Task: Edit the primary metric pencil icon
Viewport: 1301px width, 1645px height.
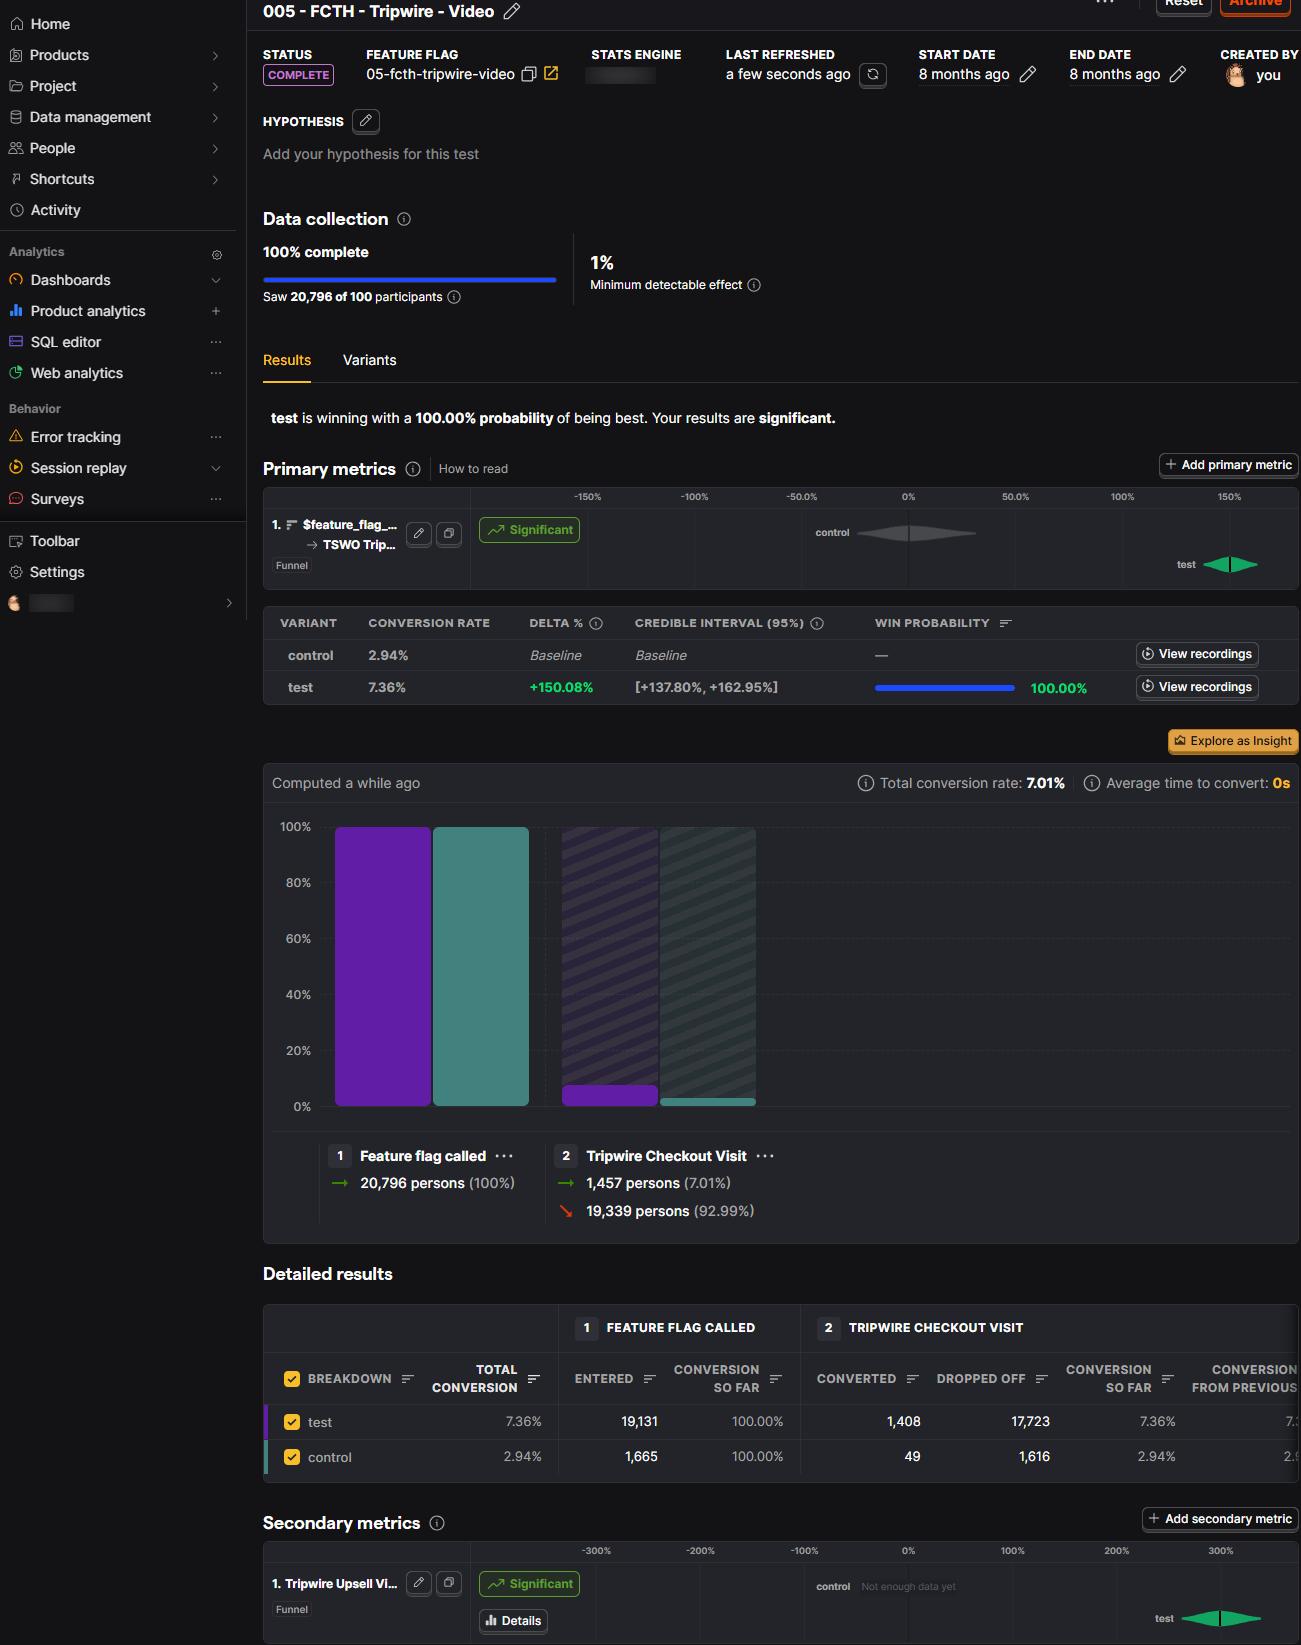Action: pos(419,534)
